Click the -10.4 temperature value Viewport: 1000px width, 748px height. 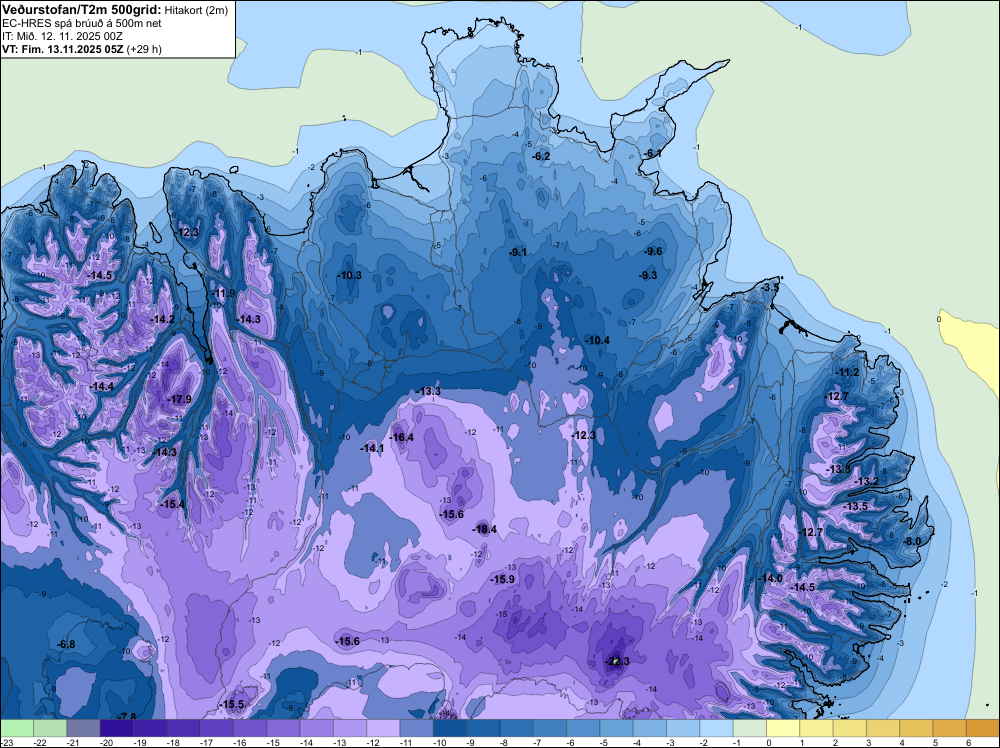[x=598, y=341]
